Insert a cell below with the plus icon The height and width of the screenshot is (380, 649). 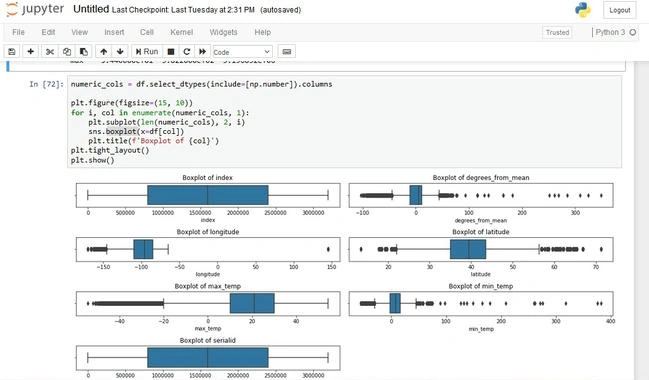click(30, 52)
